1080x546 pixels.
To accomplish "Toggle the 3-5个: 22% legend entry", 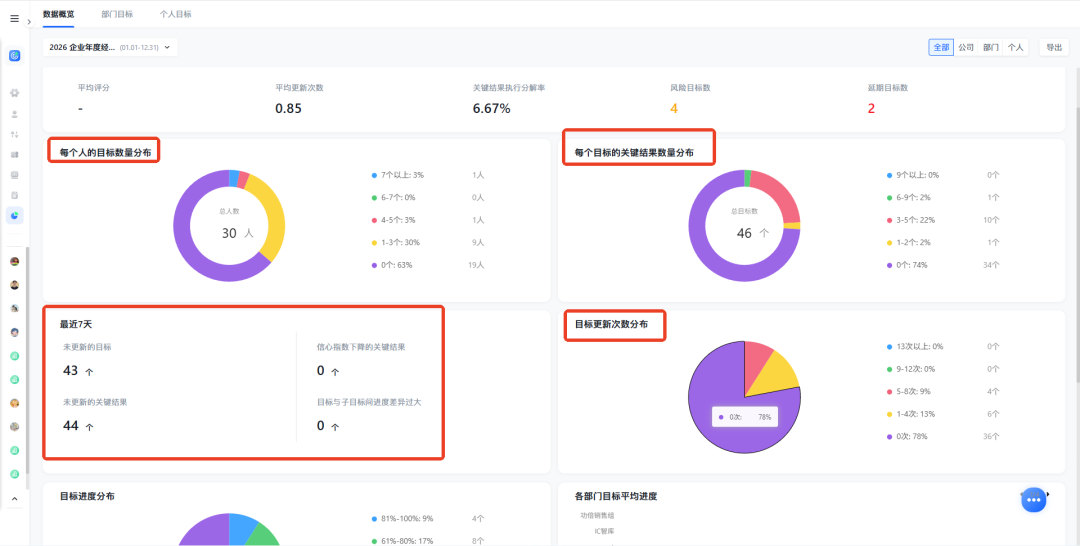I will [911, 220].
